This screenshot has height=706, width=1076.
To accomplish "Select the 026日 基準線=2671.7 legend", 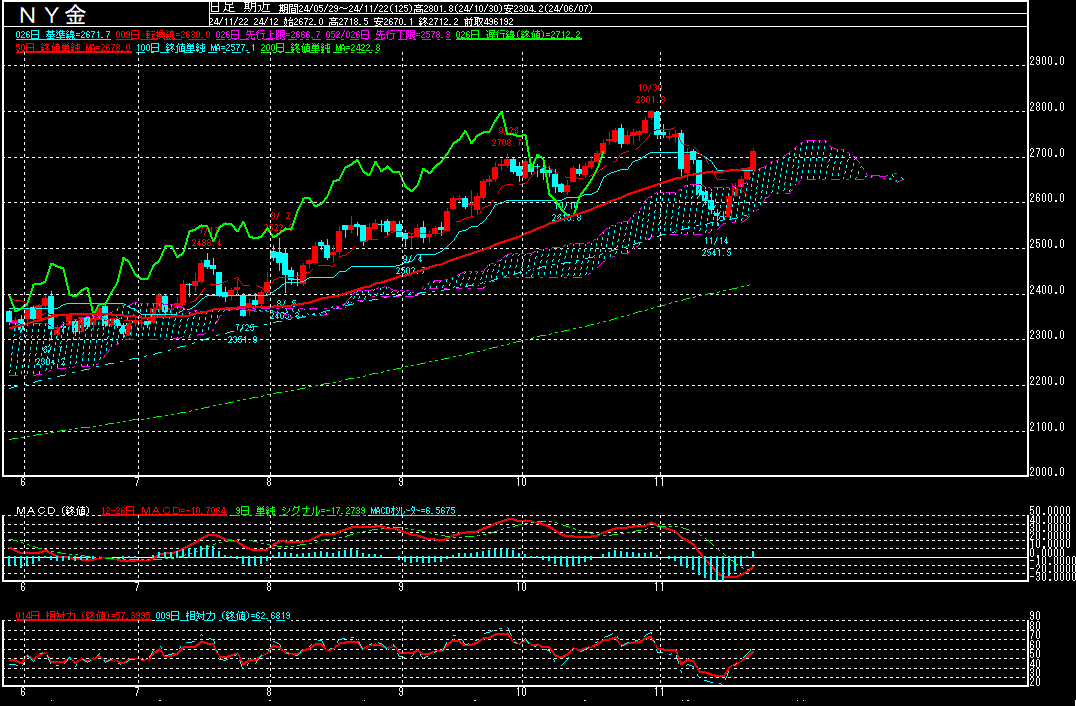I will click(x=63, y=35).
